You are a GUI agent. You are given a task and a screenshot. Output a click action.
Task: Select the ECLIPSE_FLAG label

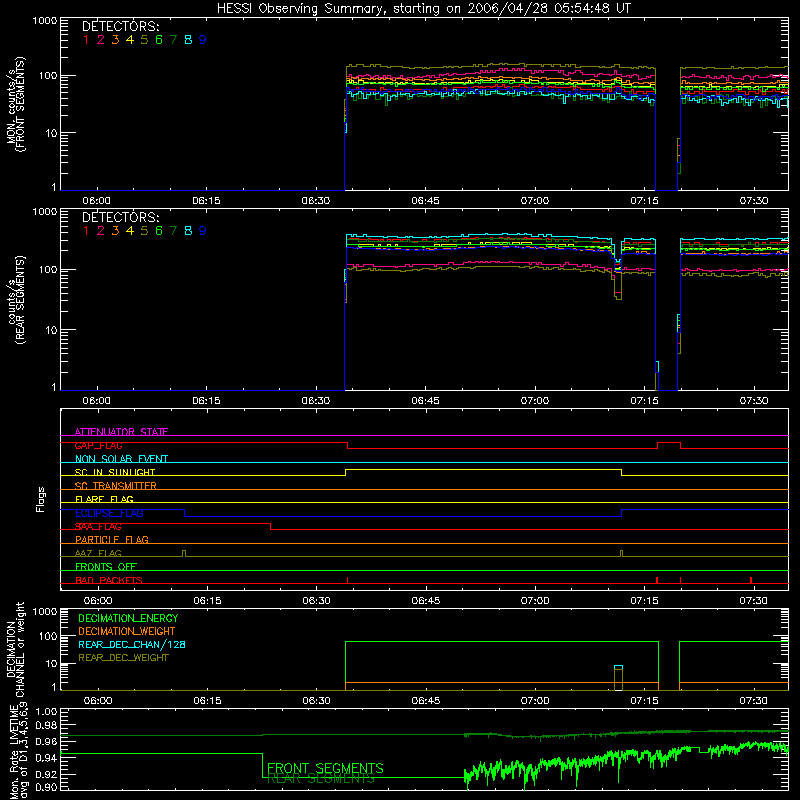tap(109, 513)
